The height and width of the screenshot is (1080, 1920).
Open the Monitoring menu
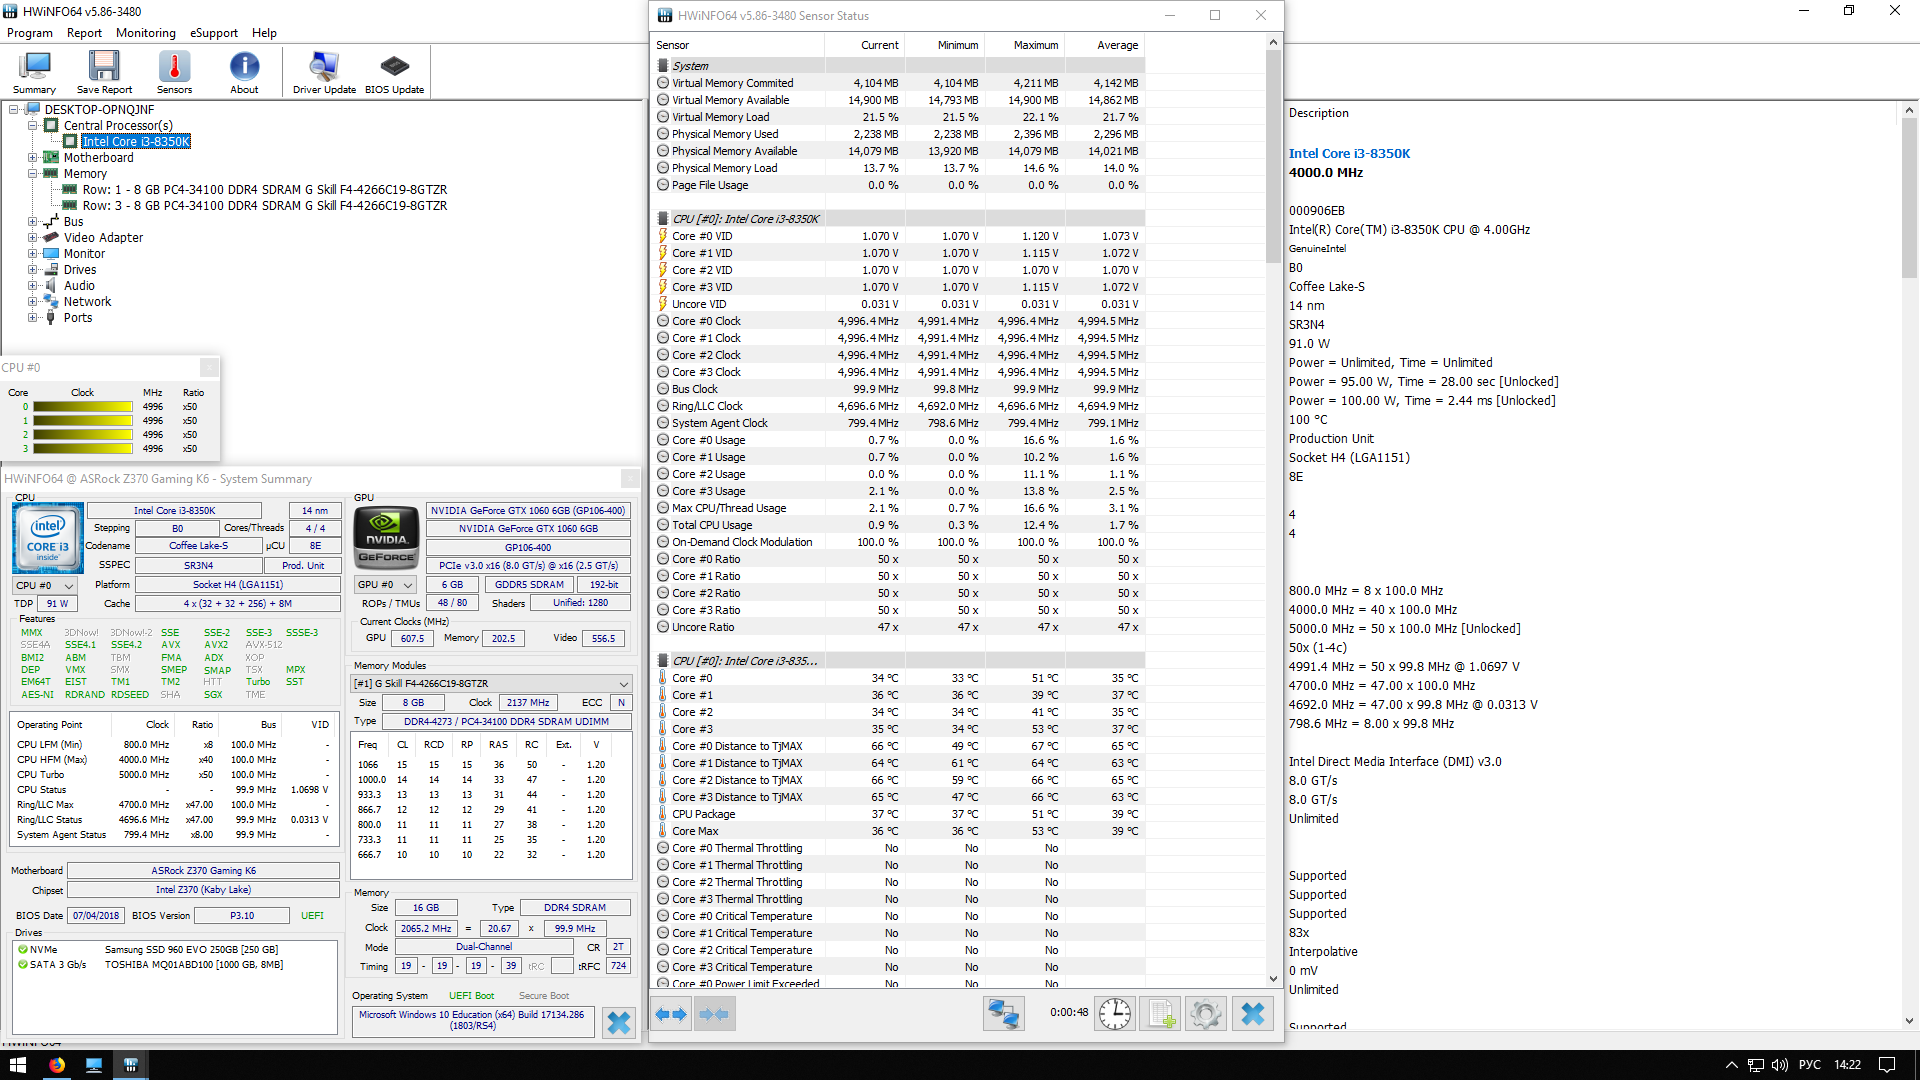coord(145,33)
